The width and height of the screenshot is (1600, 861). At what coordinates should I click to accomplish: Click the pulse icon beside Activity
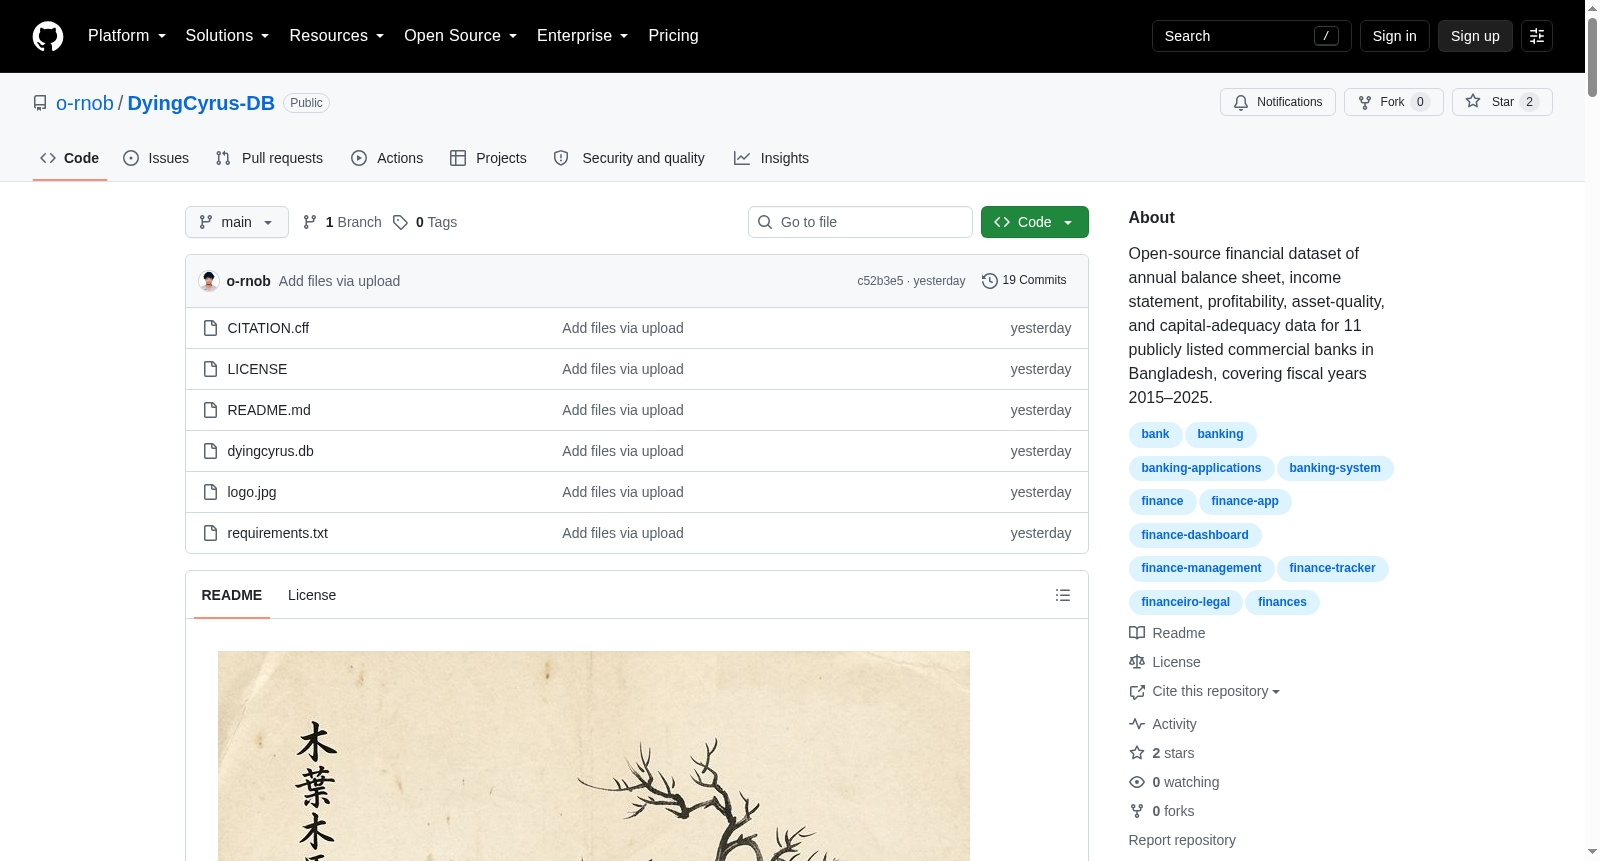coord(1137,724)
